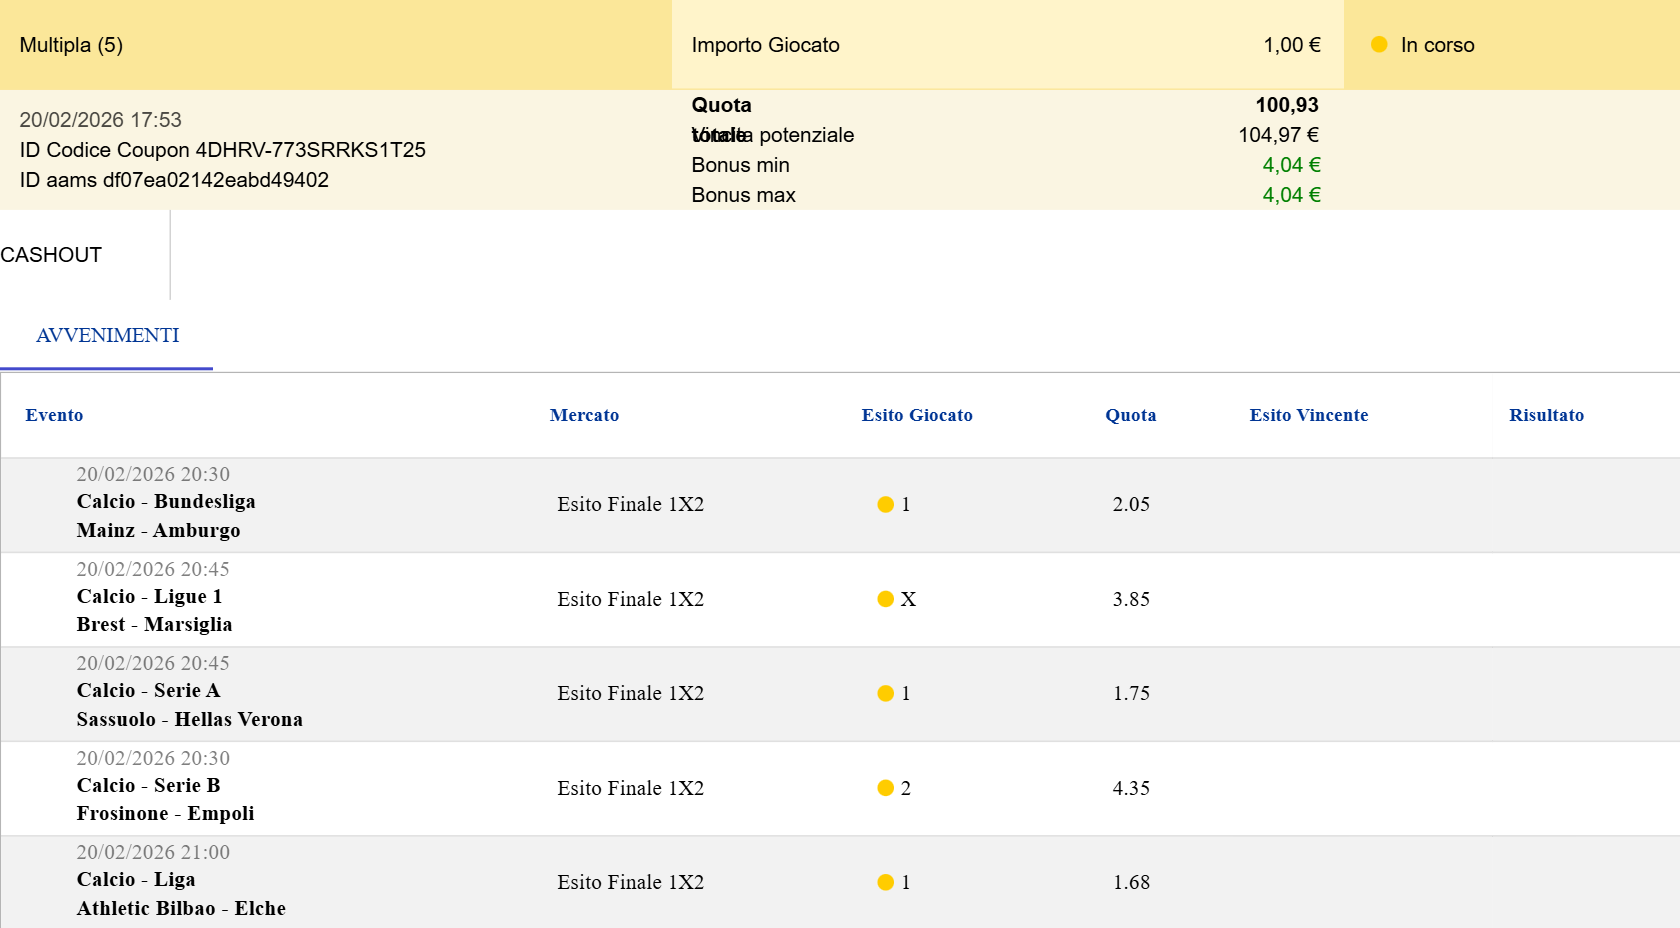Click the Esito Vincente column header
Viewport: 1680px width, 928px height.
point(1308,415)
